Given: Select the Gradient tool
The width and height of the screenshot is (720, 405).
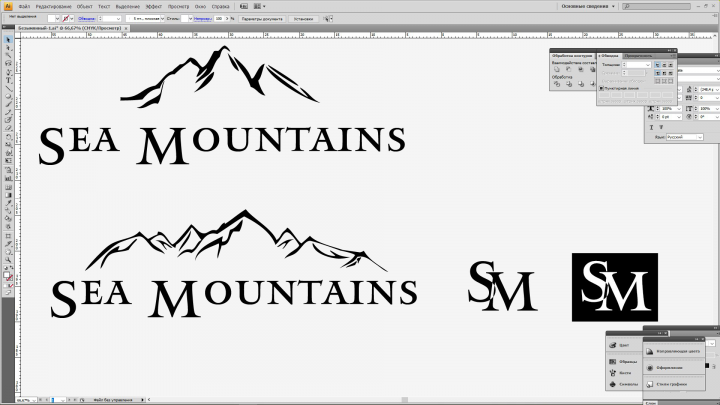Looking at the screenshot, I should click(8, 195).
